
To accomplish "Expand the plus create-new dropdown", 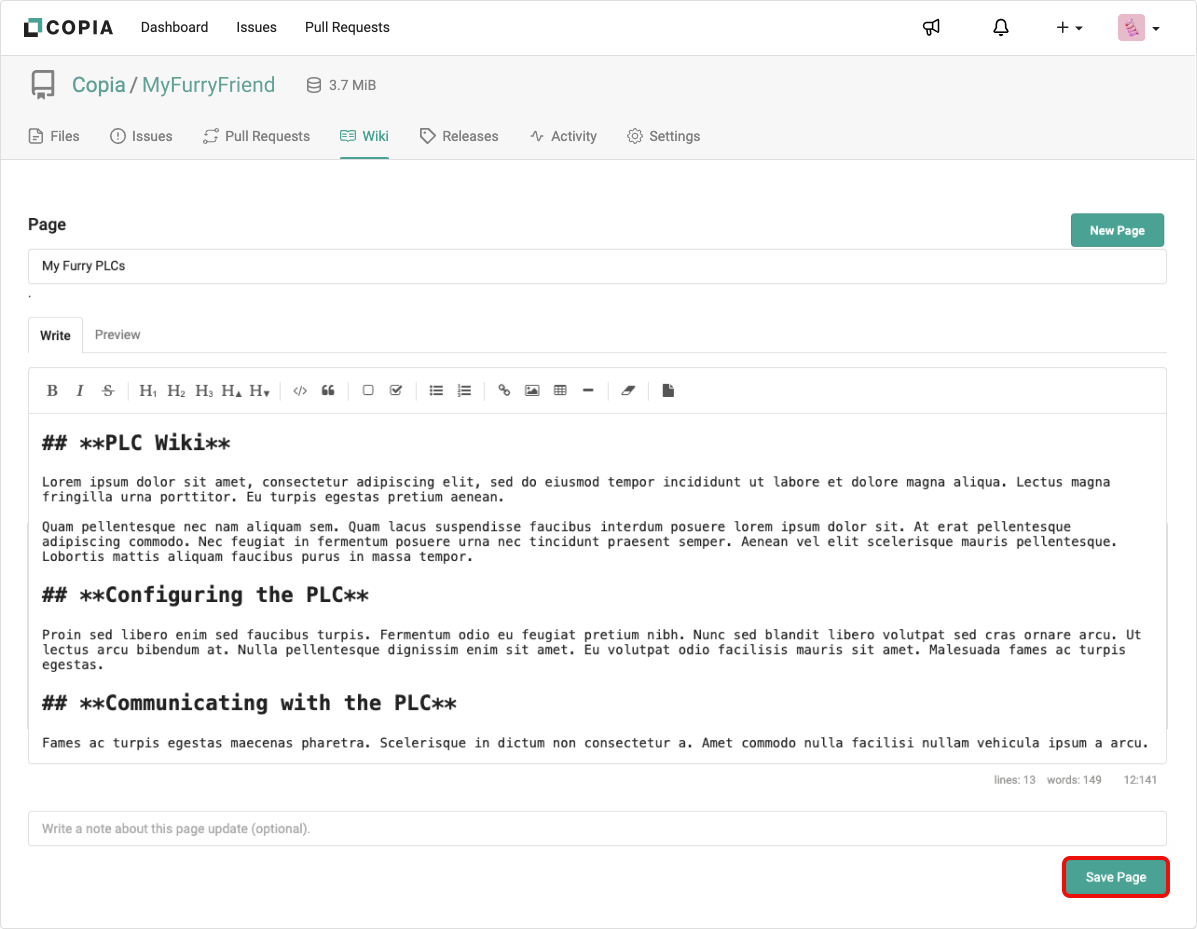I will 1069,28.
